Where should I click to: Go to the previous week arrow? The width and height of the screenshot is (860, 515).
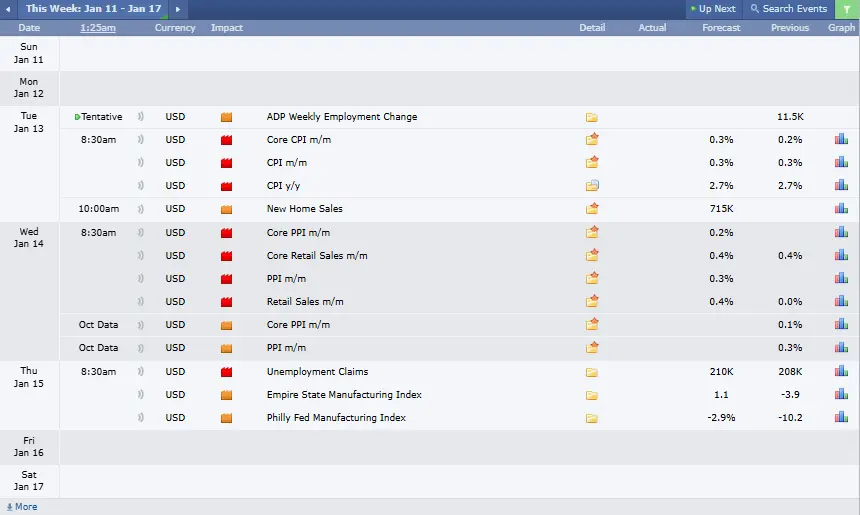[x=8, y=9]
